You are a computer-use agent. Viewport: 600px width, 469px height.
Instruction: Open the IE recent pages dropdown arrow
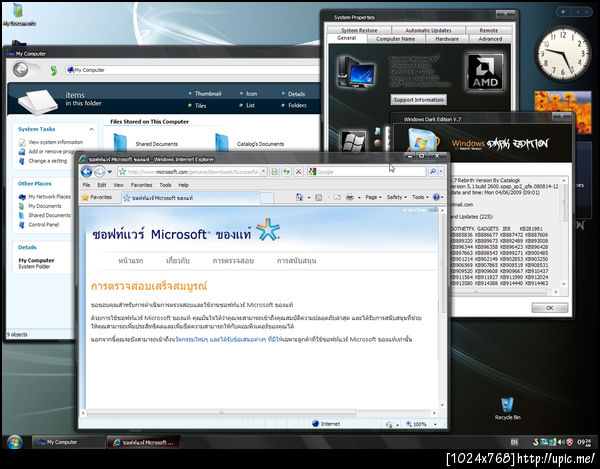point(110,172)
